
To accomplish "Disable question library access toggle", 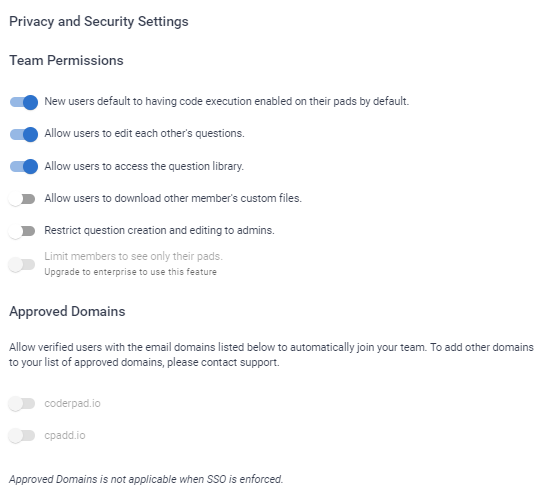I will click(x=23, y=166).
